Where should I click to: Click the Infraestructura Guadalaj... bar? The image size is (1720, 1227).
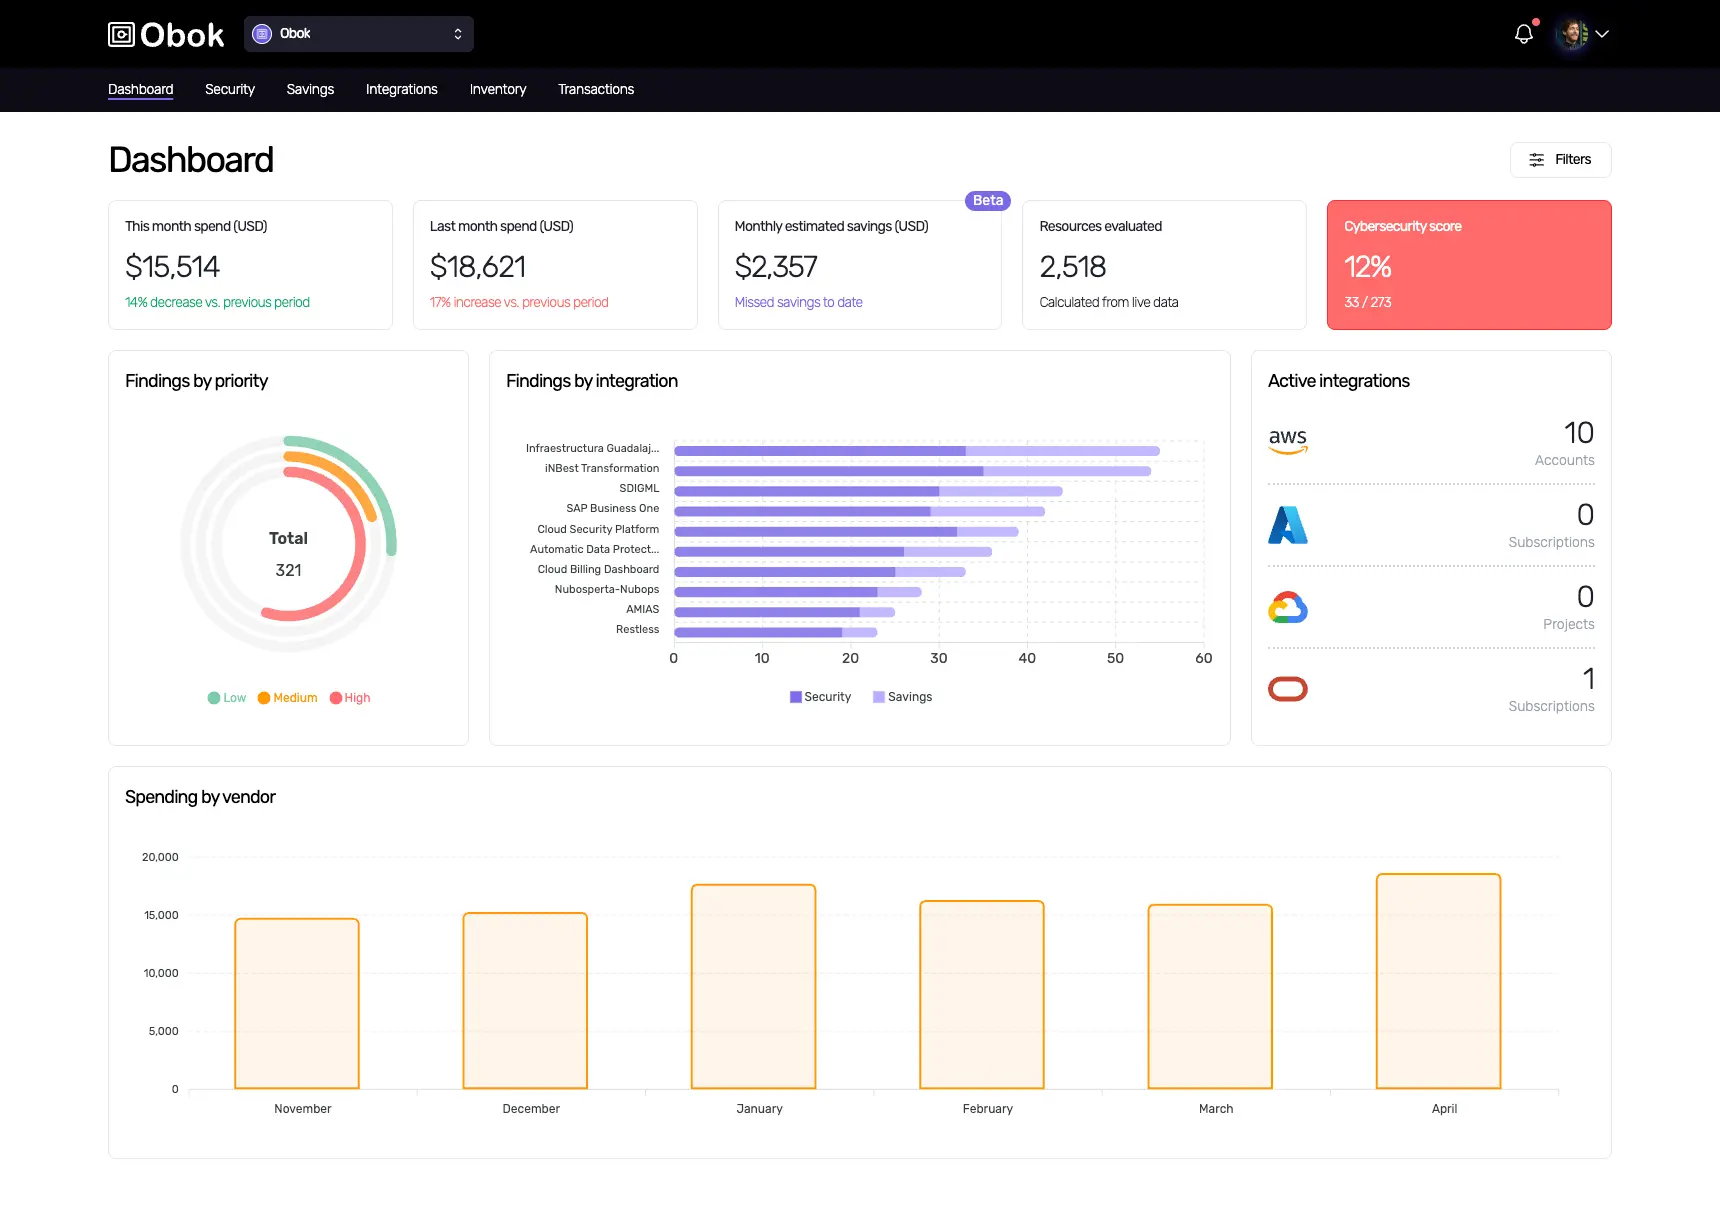tap(917, 451)
